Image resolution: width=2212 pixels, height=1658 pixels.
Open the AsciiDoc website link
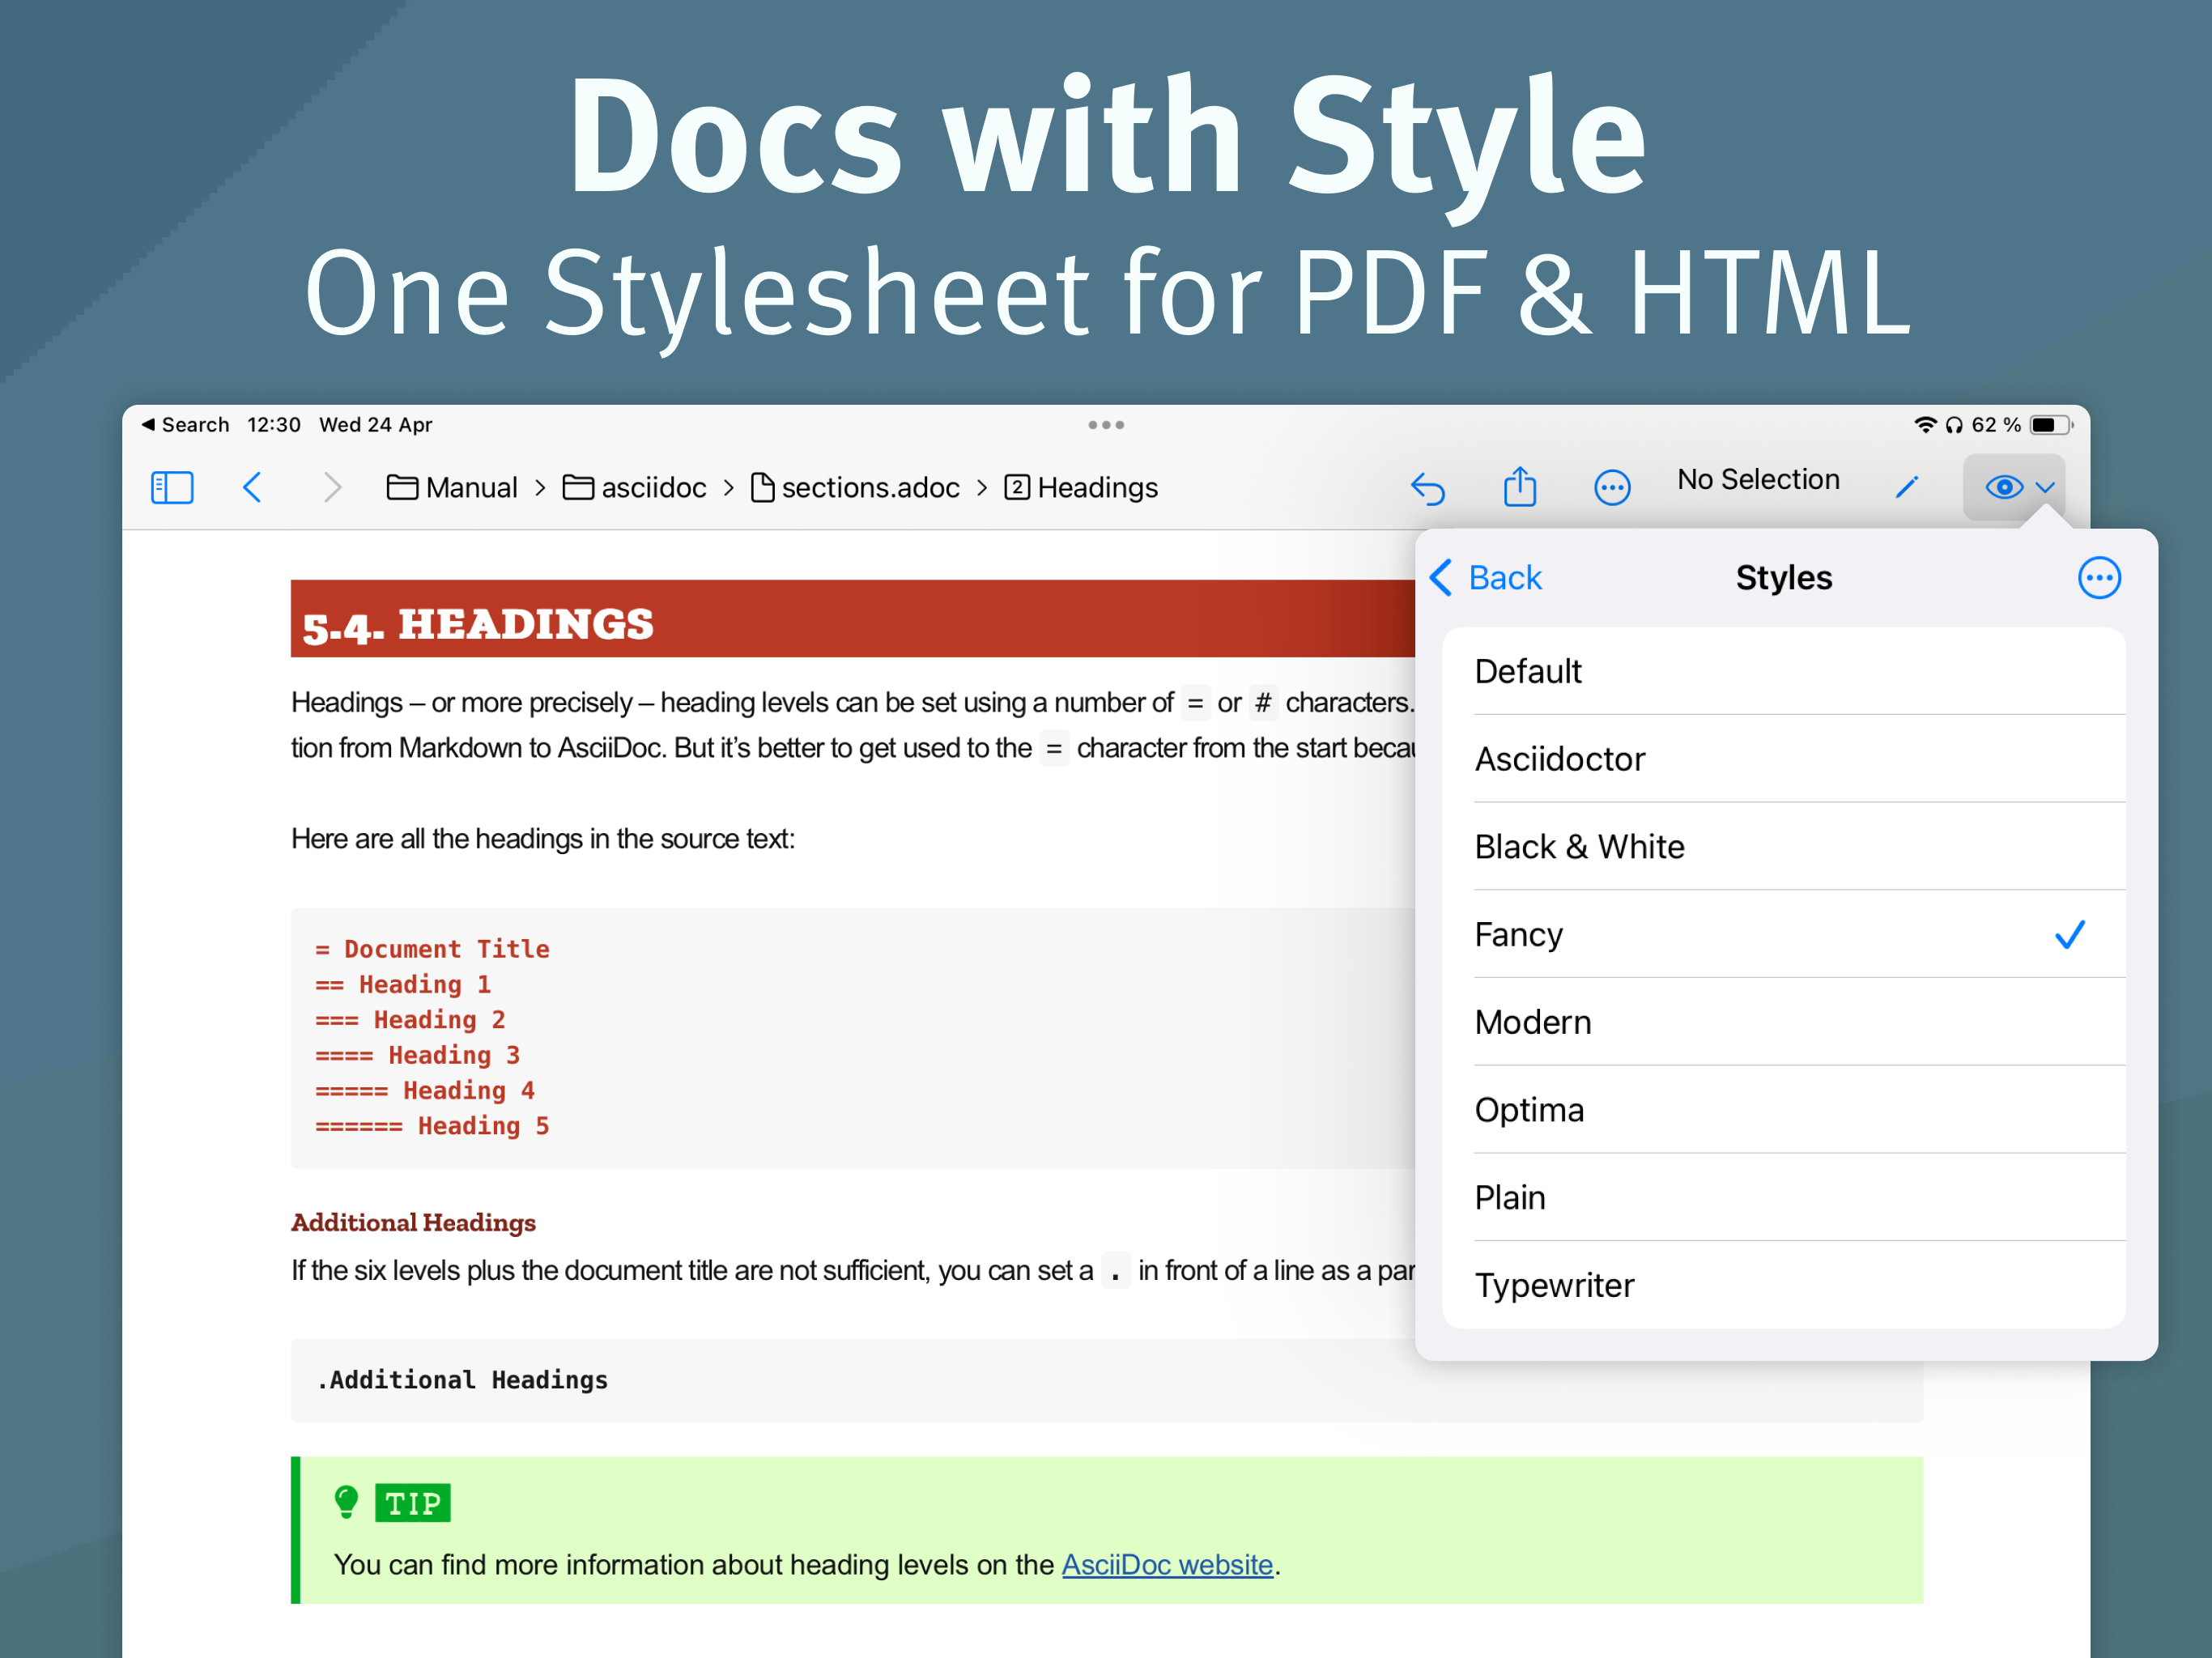point(1167,1564)
